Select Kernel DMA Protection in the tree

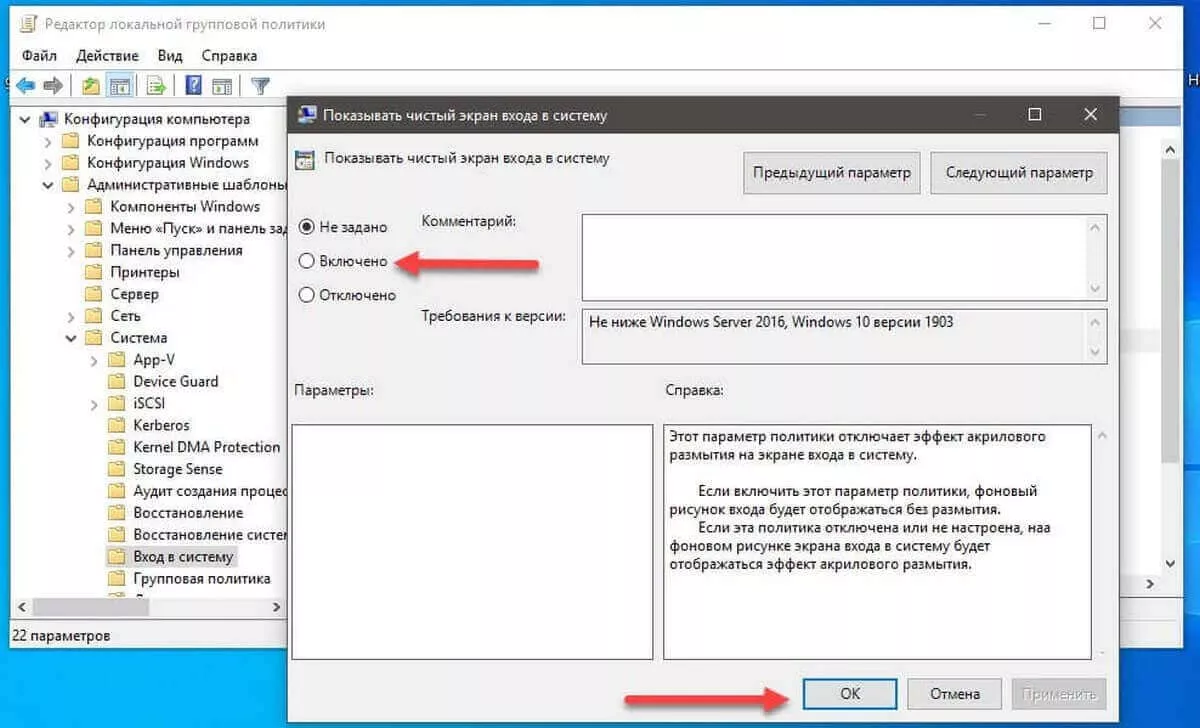[x=207, y=447]
